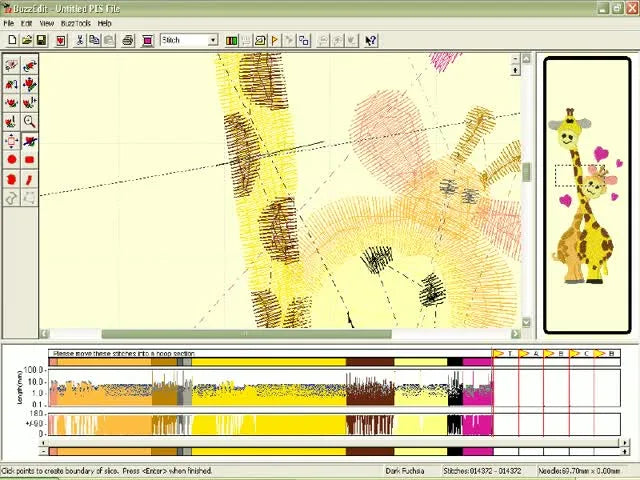Open a file with the folder icon

(26, 40)
